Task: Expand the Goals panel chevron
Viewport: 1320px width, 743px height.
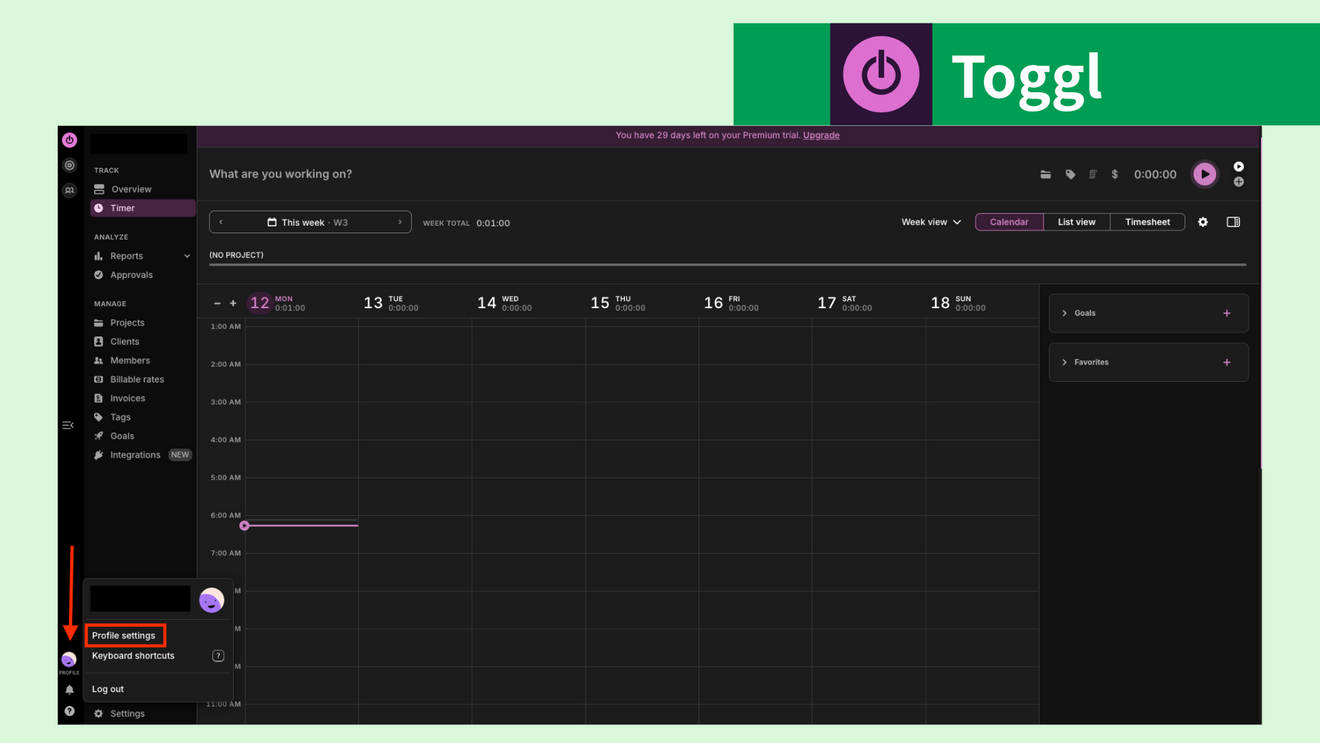Action: [x=1064, y=313]
